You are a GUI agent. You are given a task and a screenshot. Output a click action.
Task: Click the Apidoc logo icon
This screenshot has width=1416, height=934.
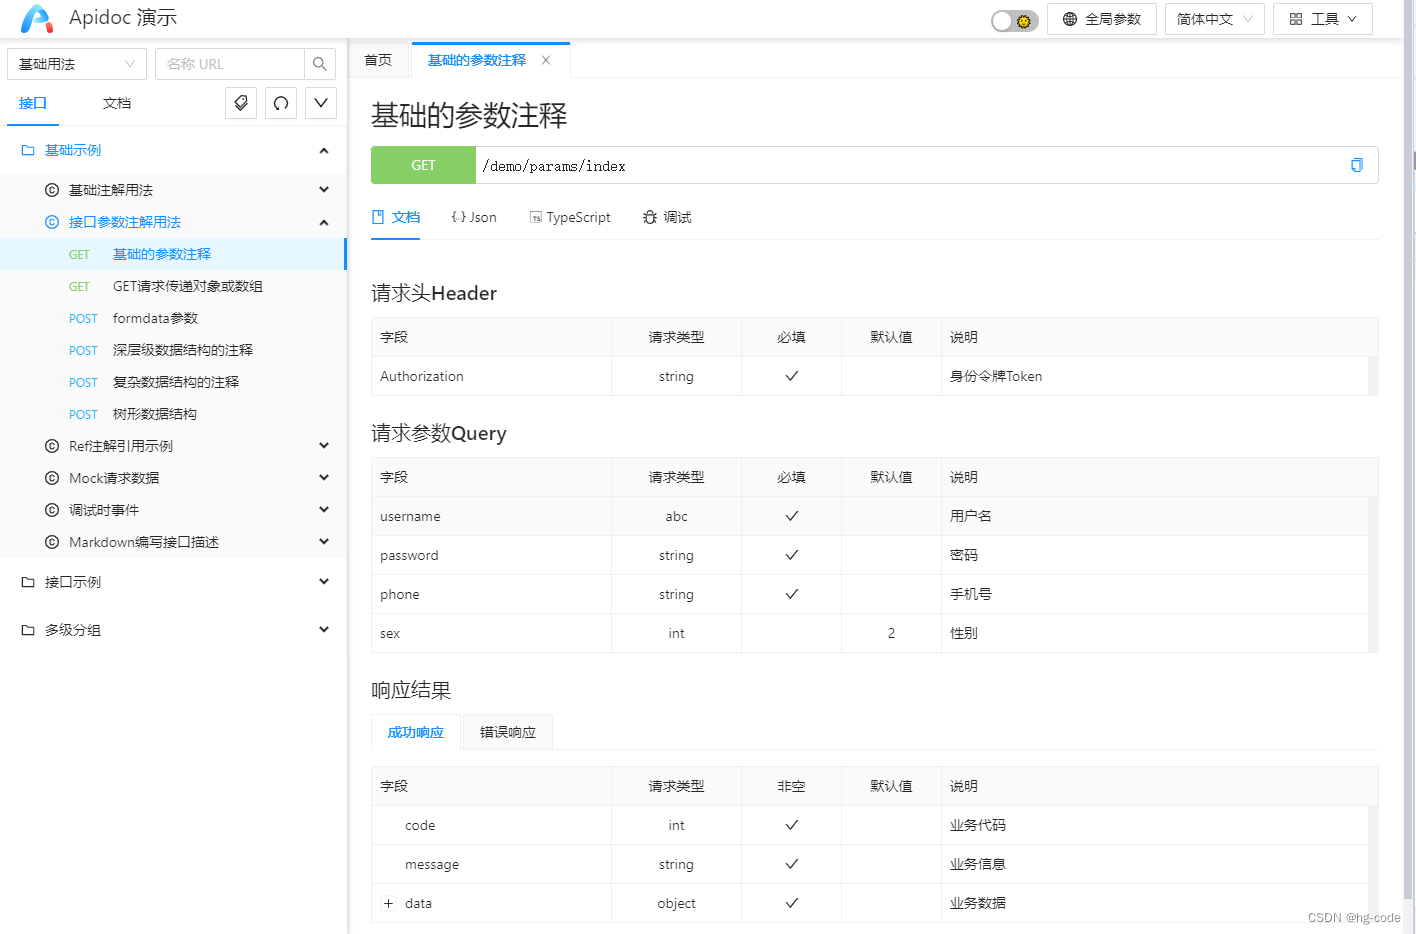pyautogui.click(x=37, y=18)
